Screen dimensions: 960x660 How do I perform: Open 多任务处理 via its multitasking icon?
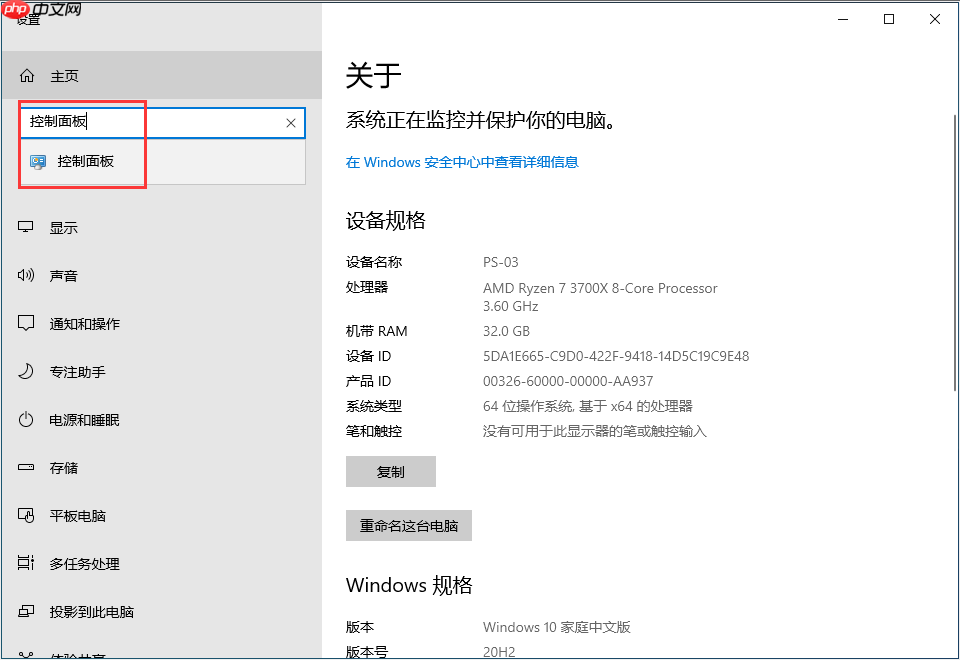click(25, 563)
